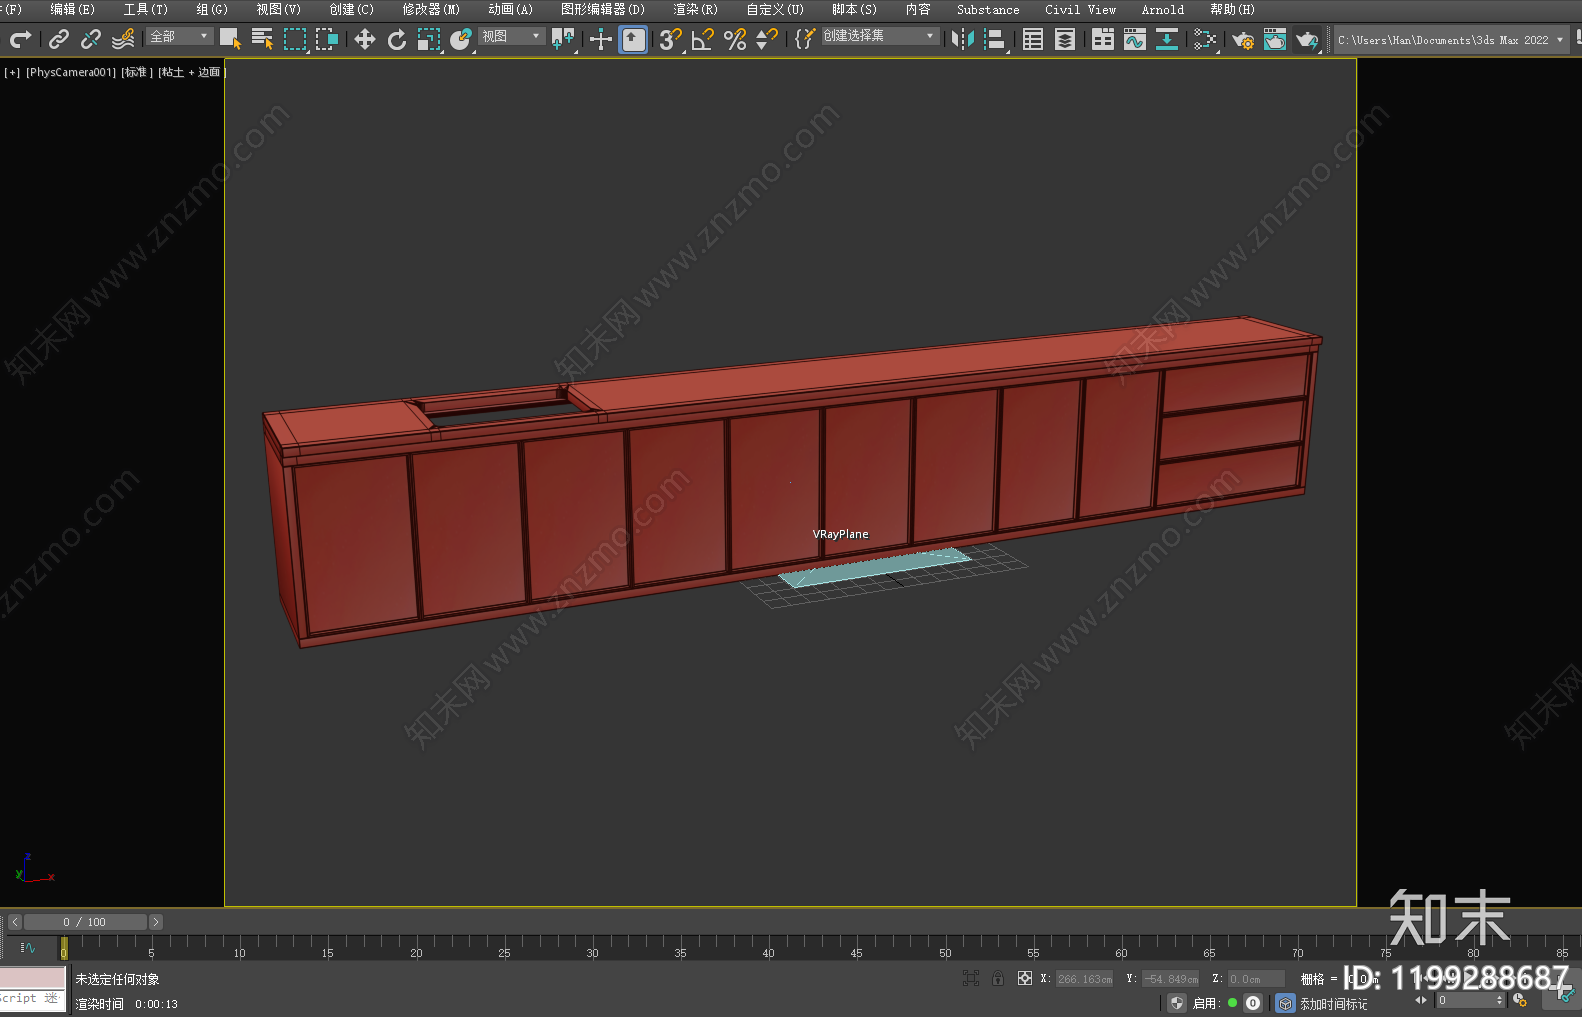Screen dimensions: 1582x1017
Task: Click the Select and Place tool
Action: pos(461,39)
